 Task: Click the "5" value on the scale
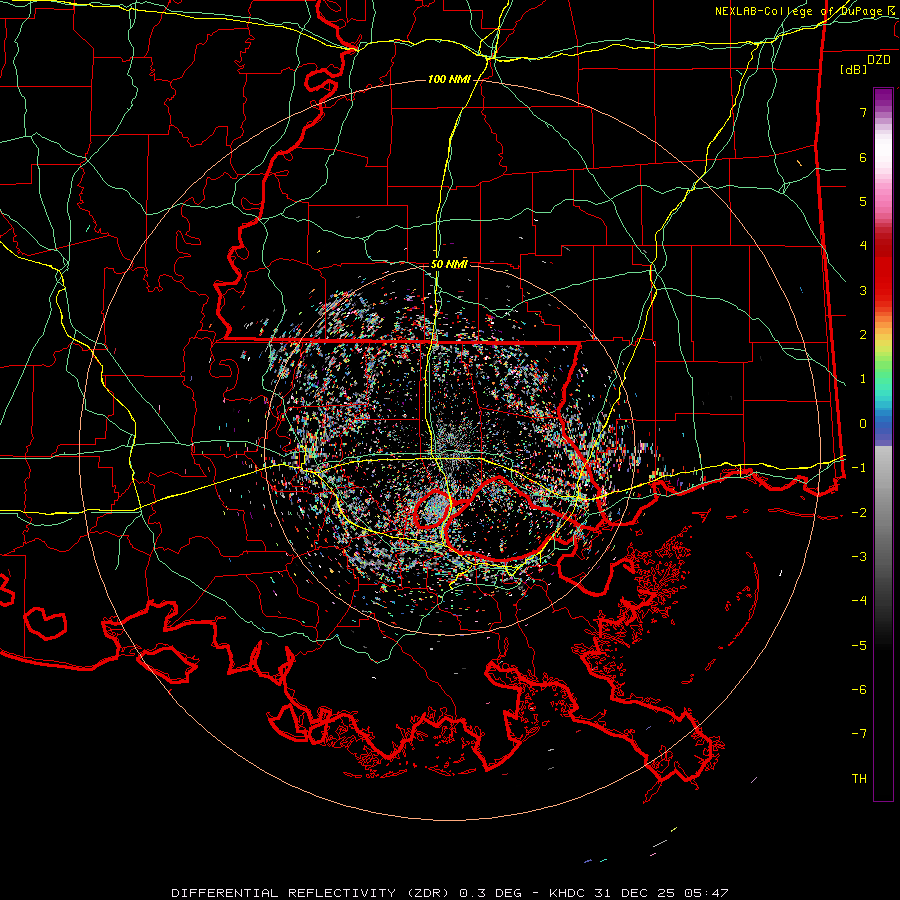pos(863,201)
